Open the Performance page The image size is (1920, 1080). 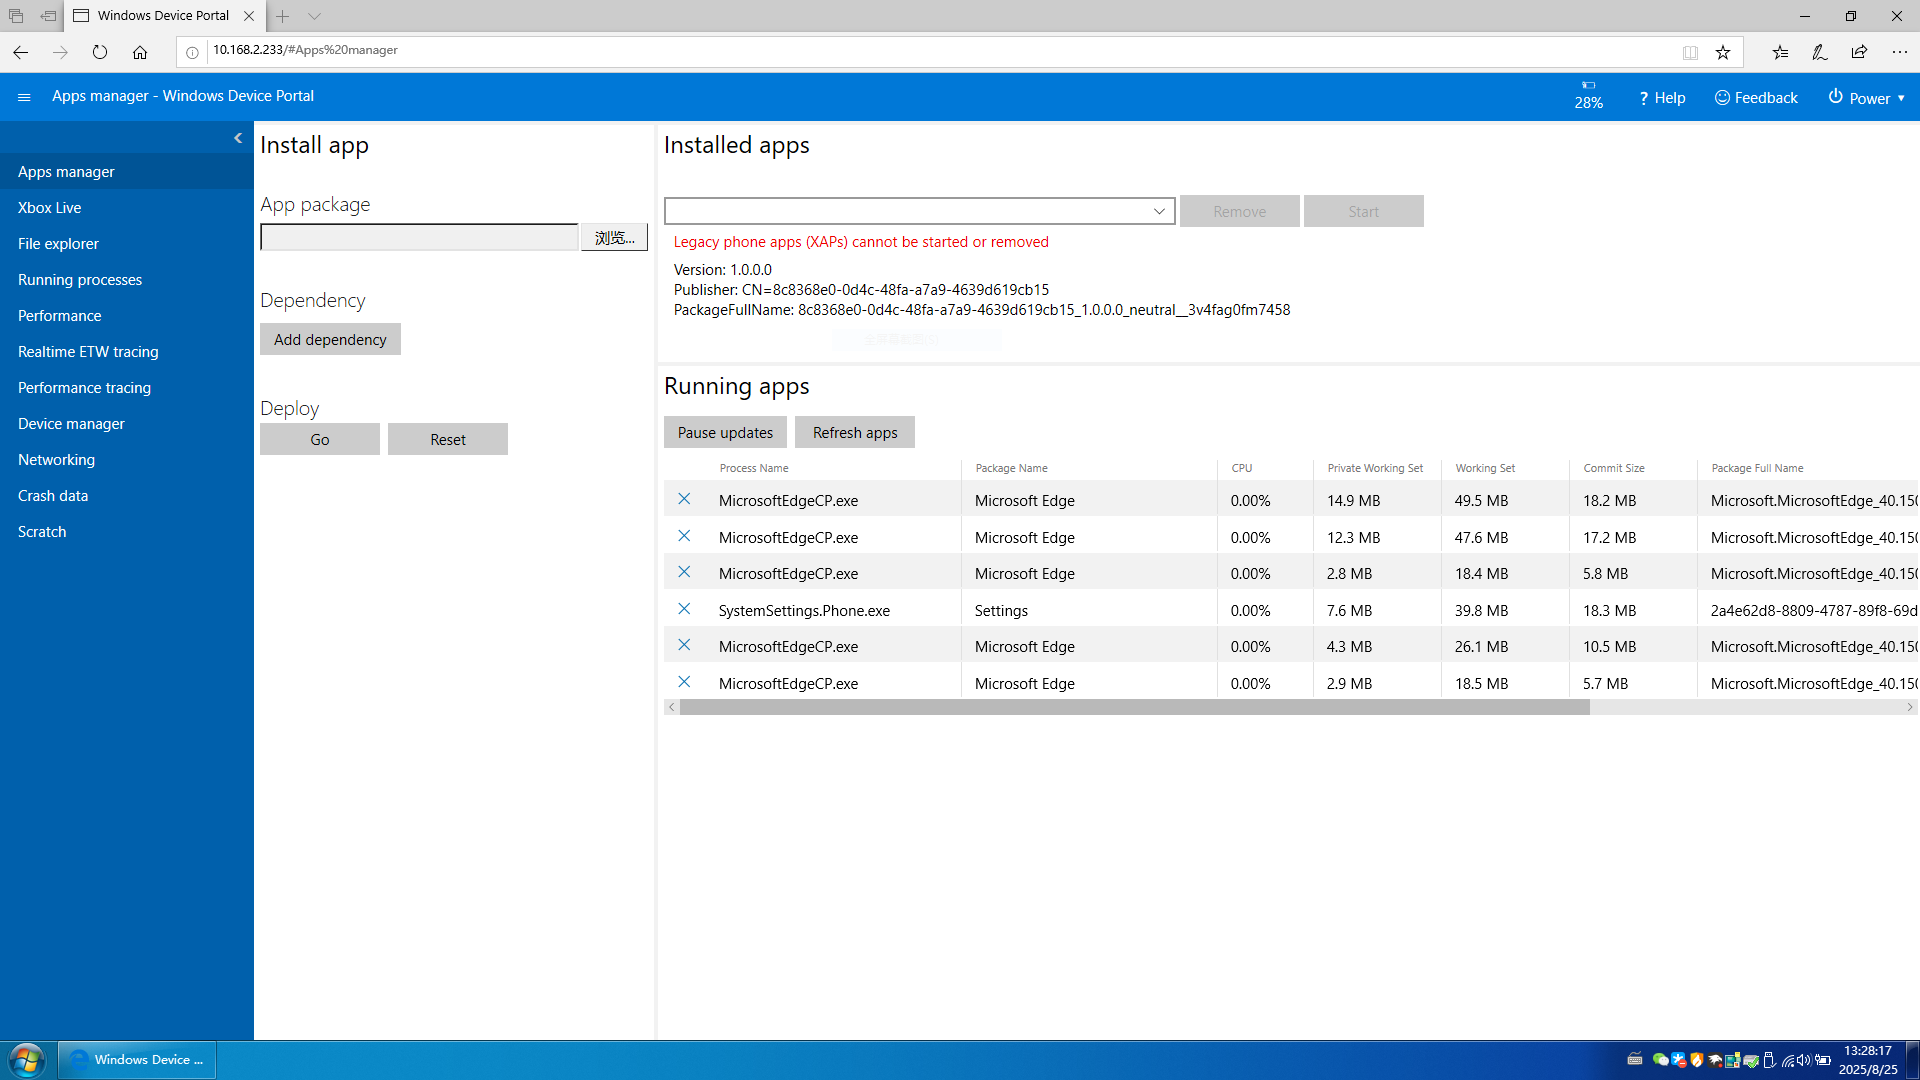click(127, 316)
